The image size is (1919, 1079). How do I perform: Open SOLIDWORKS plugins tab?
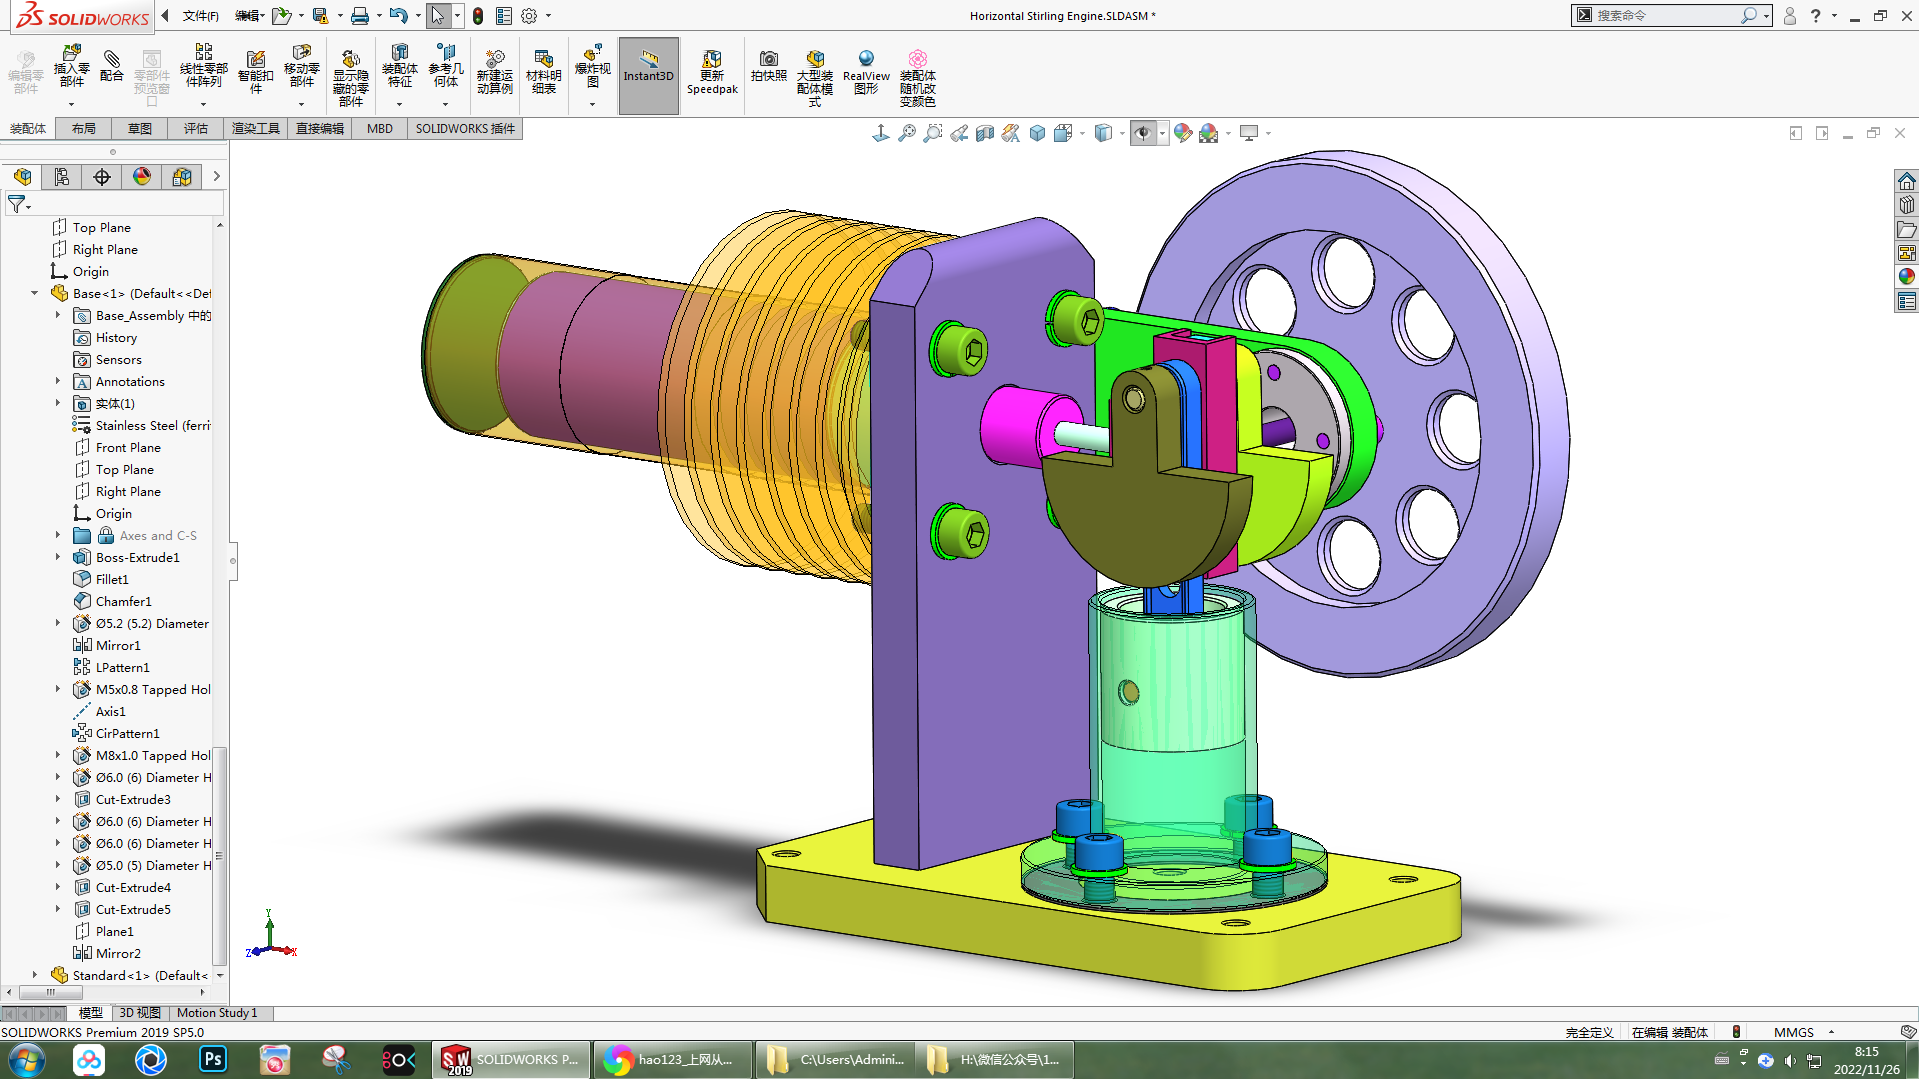pyautogui.click(x=465, y=129)
